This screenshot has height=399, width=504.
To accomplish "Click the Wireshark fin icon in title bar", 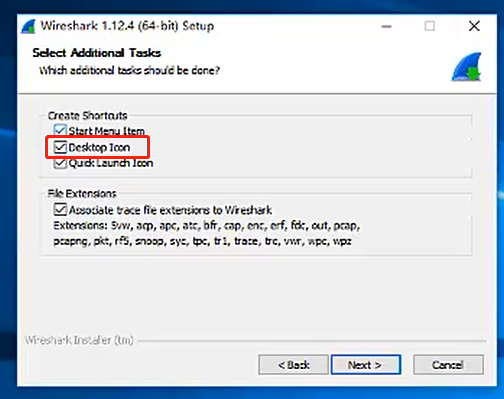I will 28,26.
